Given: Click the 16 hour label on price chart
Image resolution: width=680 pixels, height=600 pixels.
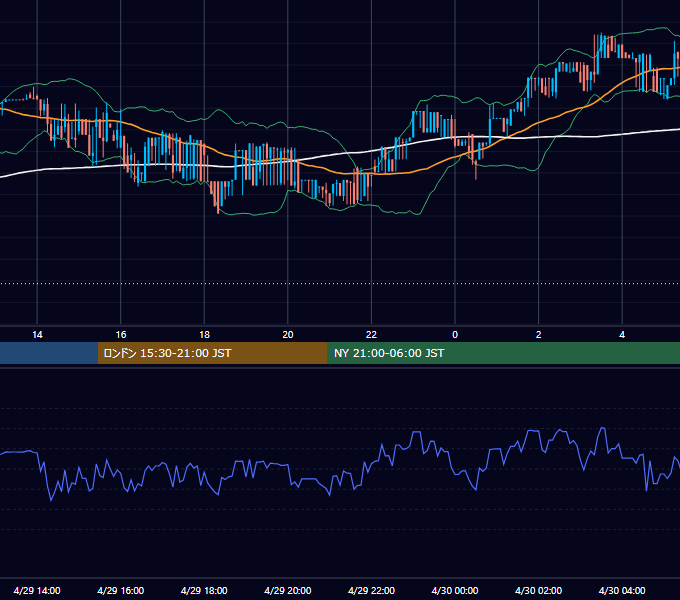Looking at the screenshot, I should [x=121, y=335].
